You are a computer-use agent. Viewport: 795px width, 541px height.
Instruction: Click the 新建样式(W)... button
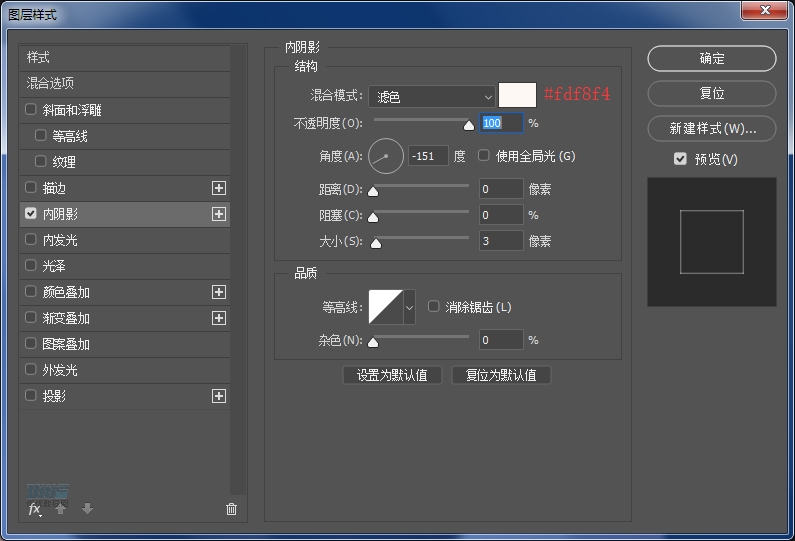coord(712,128)
